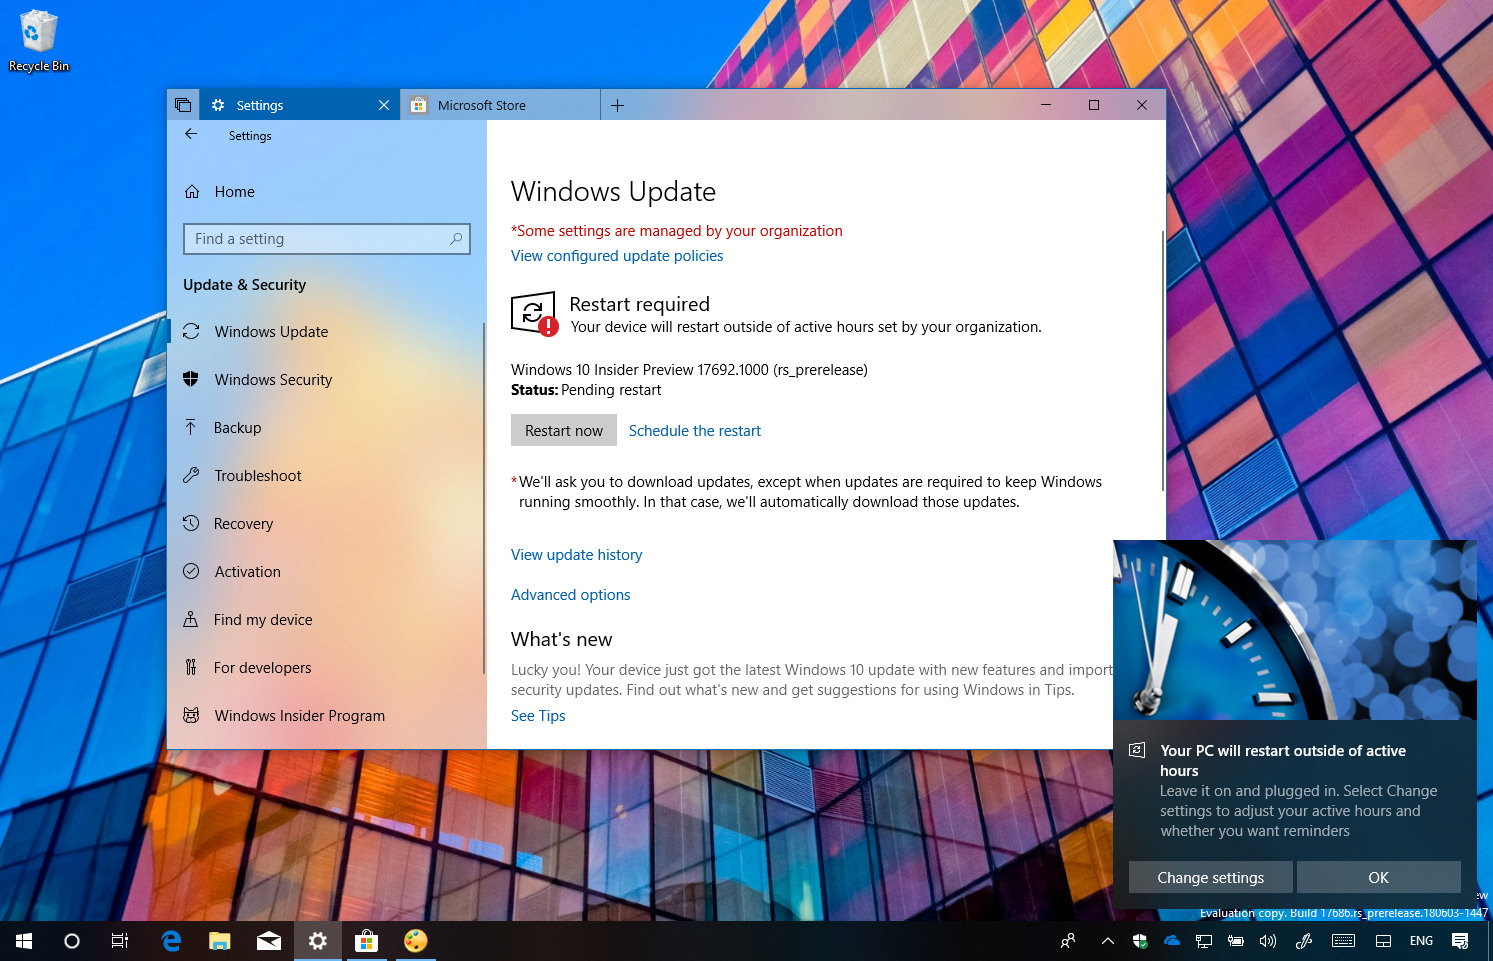
Task: Open the People icon in system tray
Action: click(1068, 941)
